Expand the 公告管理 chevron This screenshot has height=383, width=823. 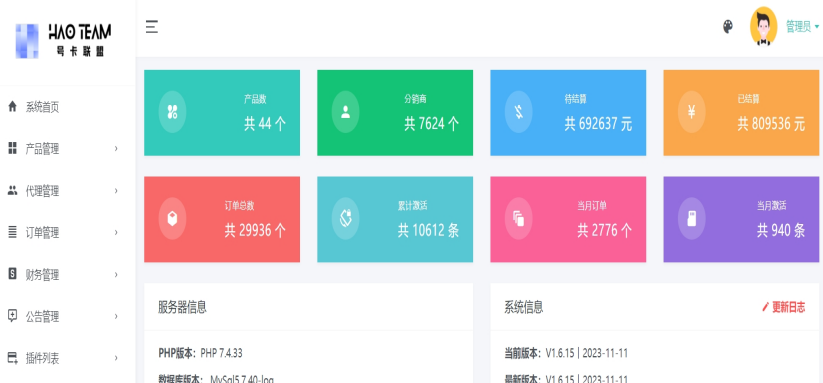(x=116, y=316)
